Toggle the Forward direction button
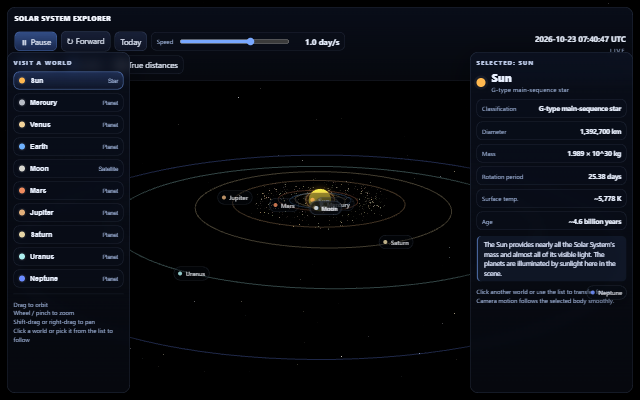This screenshot has height=400, width=640. (86, 41)
